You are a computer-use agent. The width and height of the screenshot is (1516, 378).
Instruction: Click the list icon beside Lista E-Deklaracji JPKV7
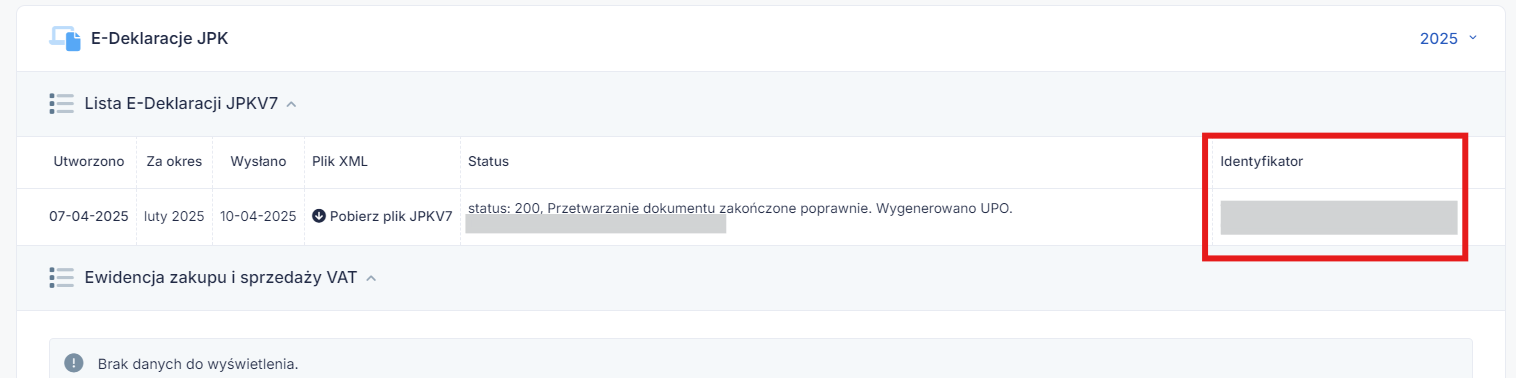(62, 103)
